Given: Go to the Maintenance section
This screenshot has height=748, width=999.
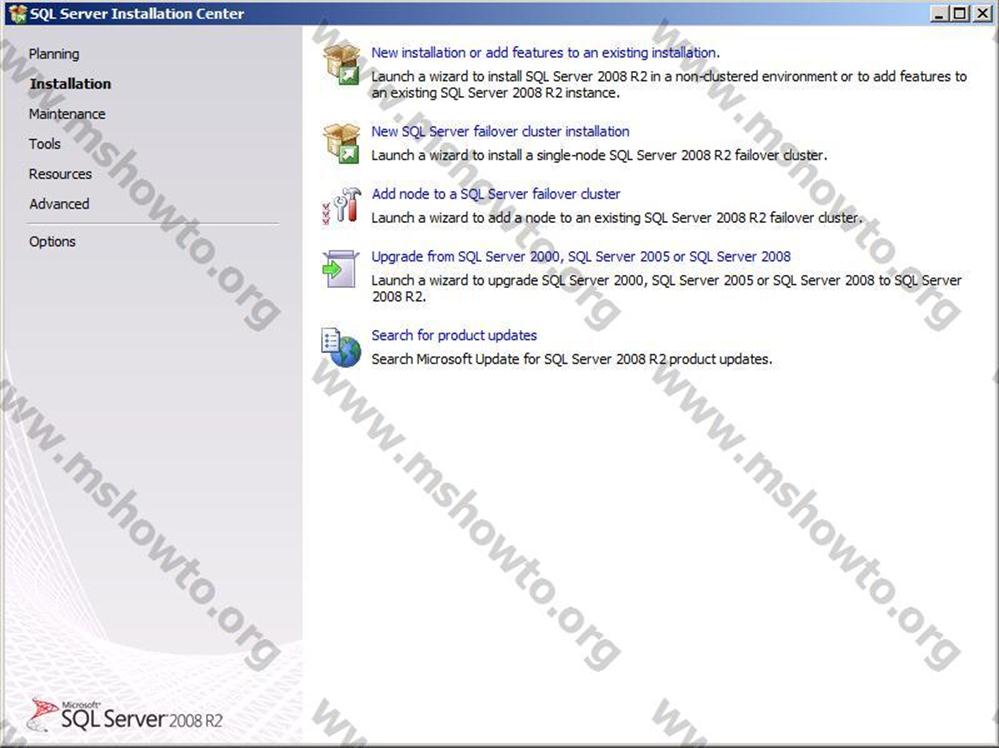Looking at the screenshot, I should pos(67,114).
